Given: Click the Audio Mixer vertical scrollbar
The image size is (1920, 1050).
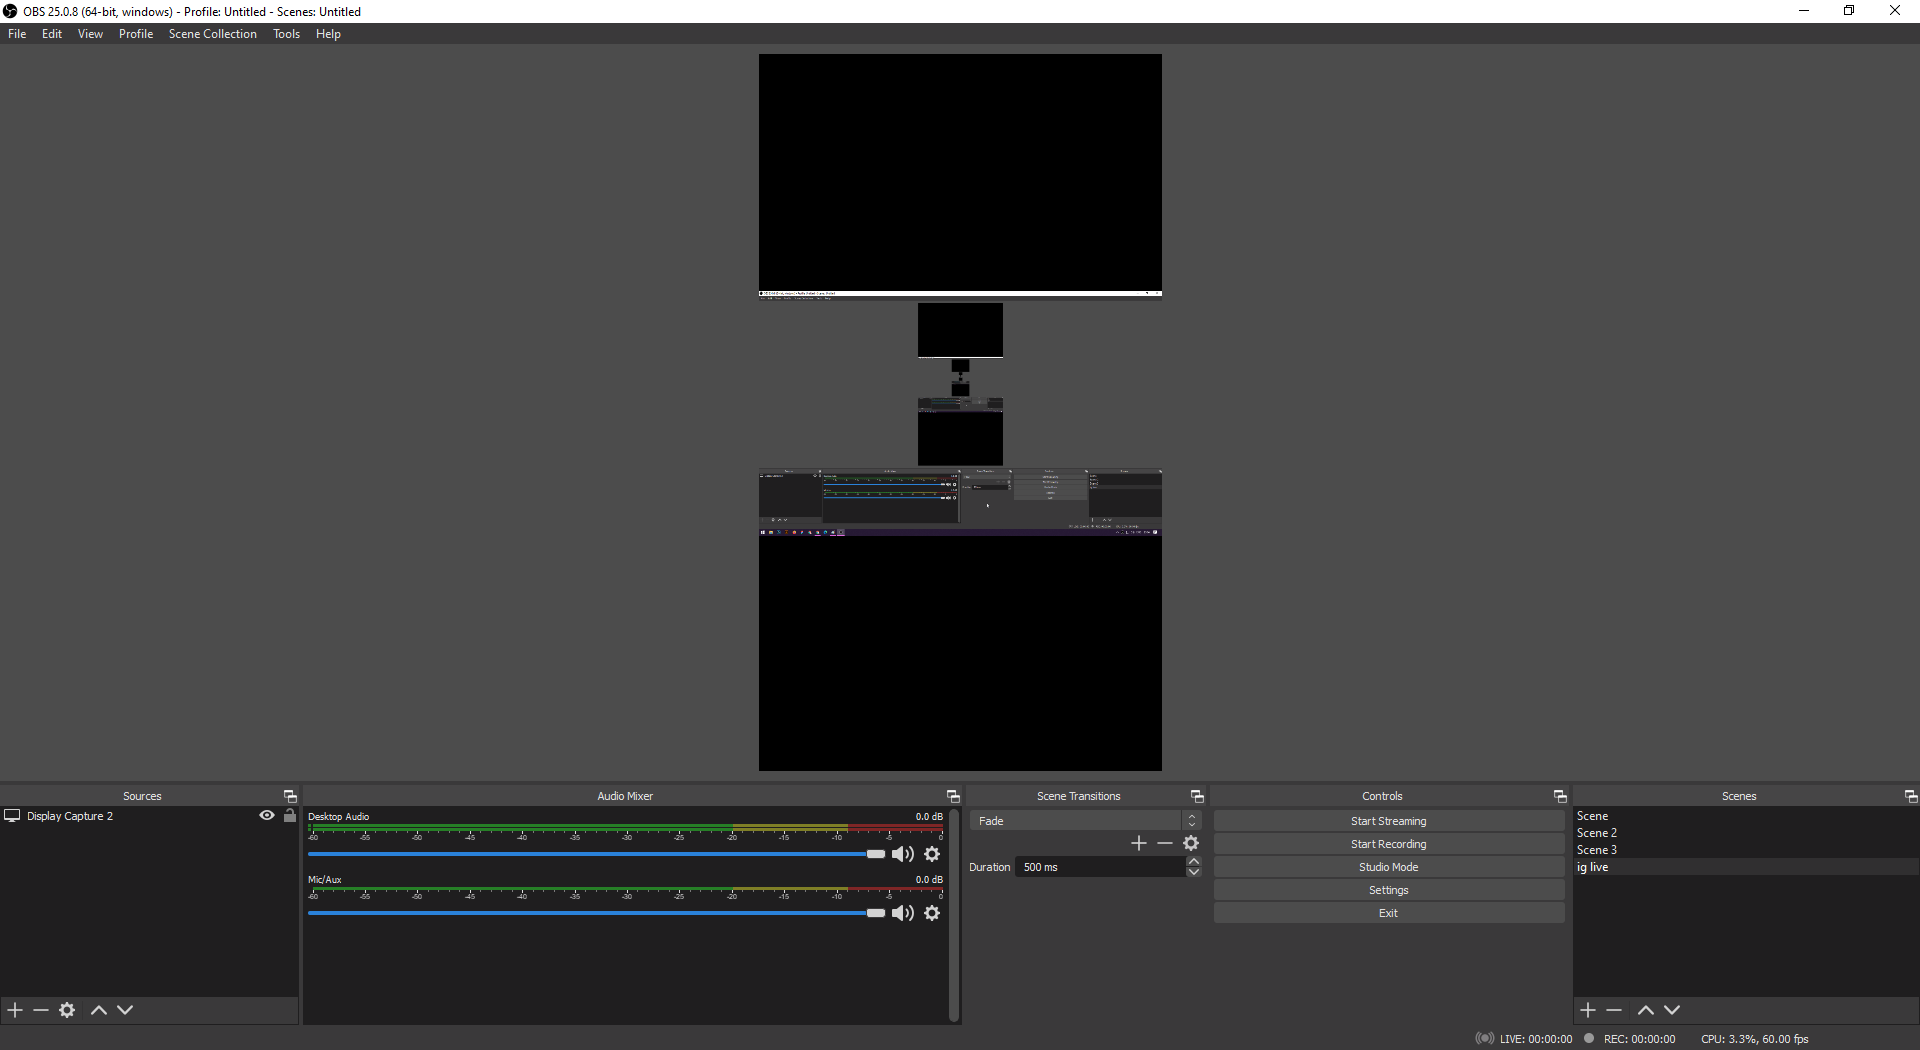Looking at the screenshot, I should tap(954, 915).
